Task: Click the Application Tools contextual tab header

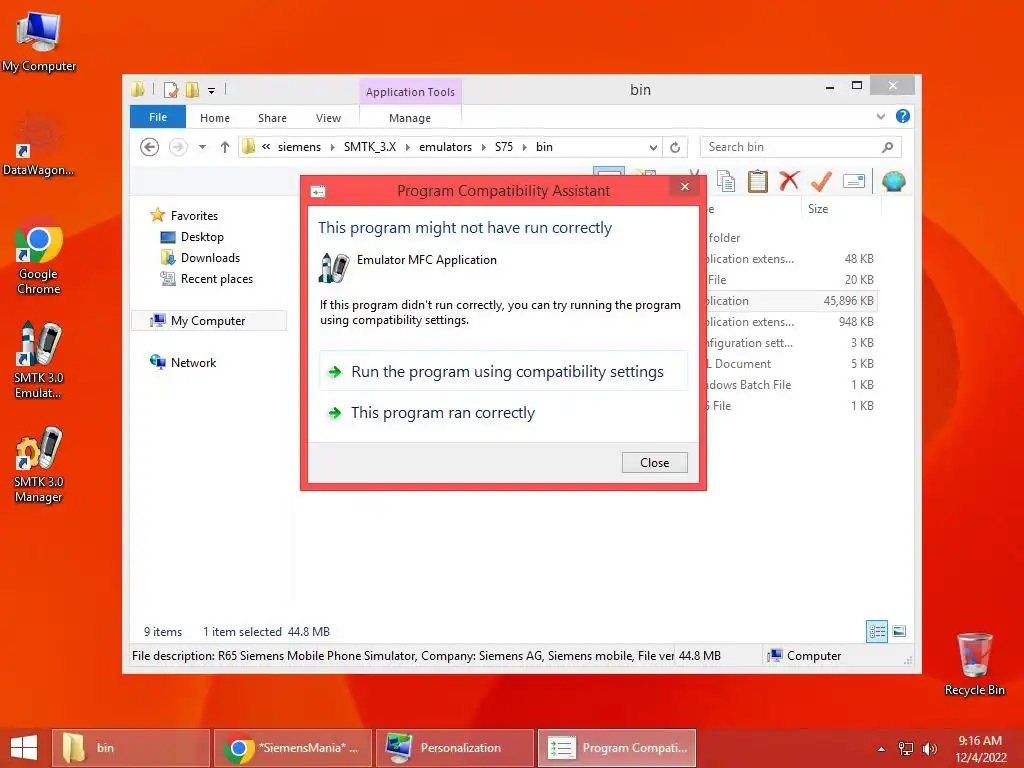Action: [410, 92]
